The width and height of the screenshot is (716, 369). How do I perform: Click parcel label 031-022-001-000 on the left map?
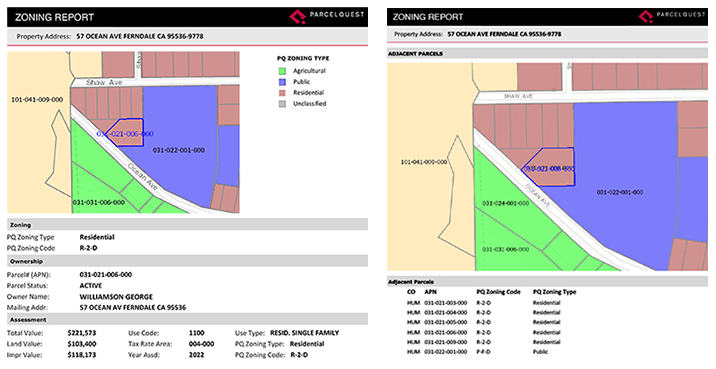click(x=179, y=150)
